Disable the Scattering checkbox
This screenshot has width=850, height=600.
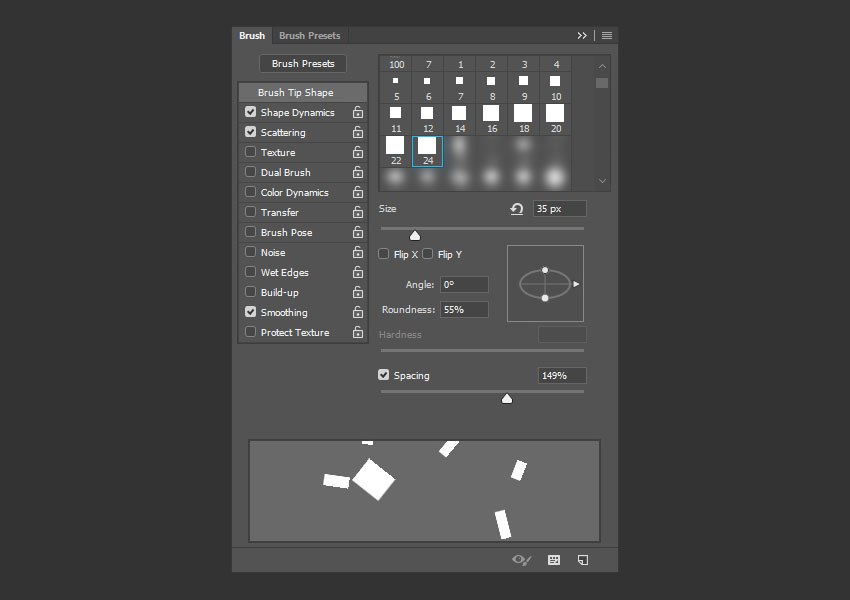(x=250, y=132)
